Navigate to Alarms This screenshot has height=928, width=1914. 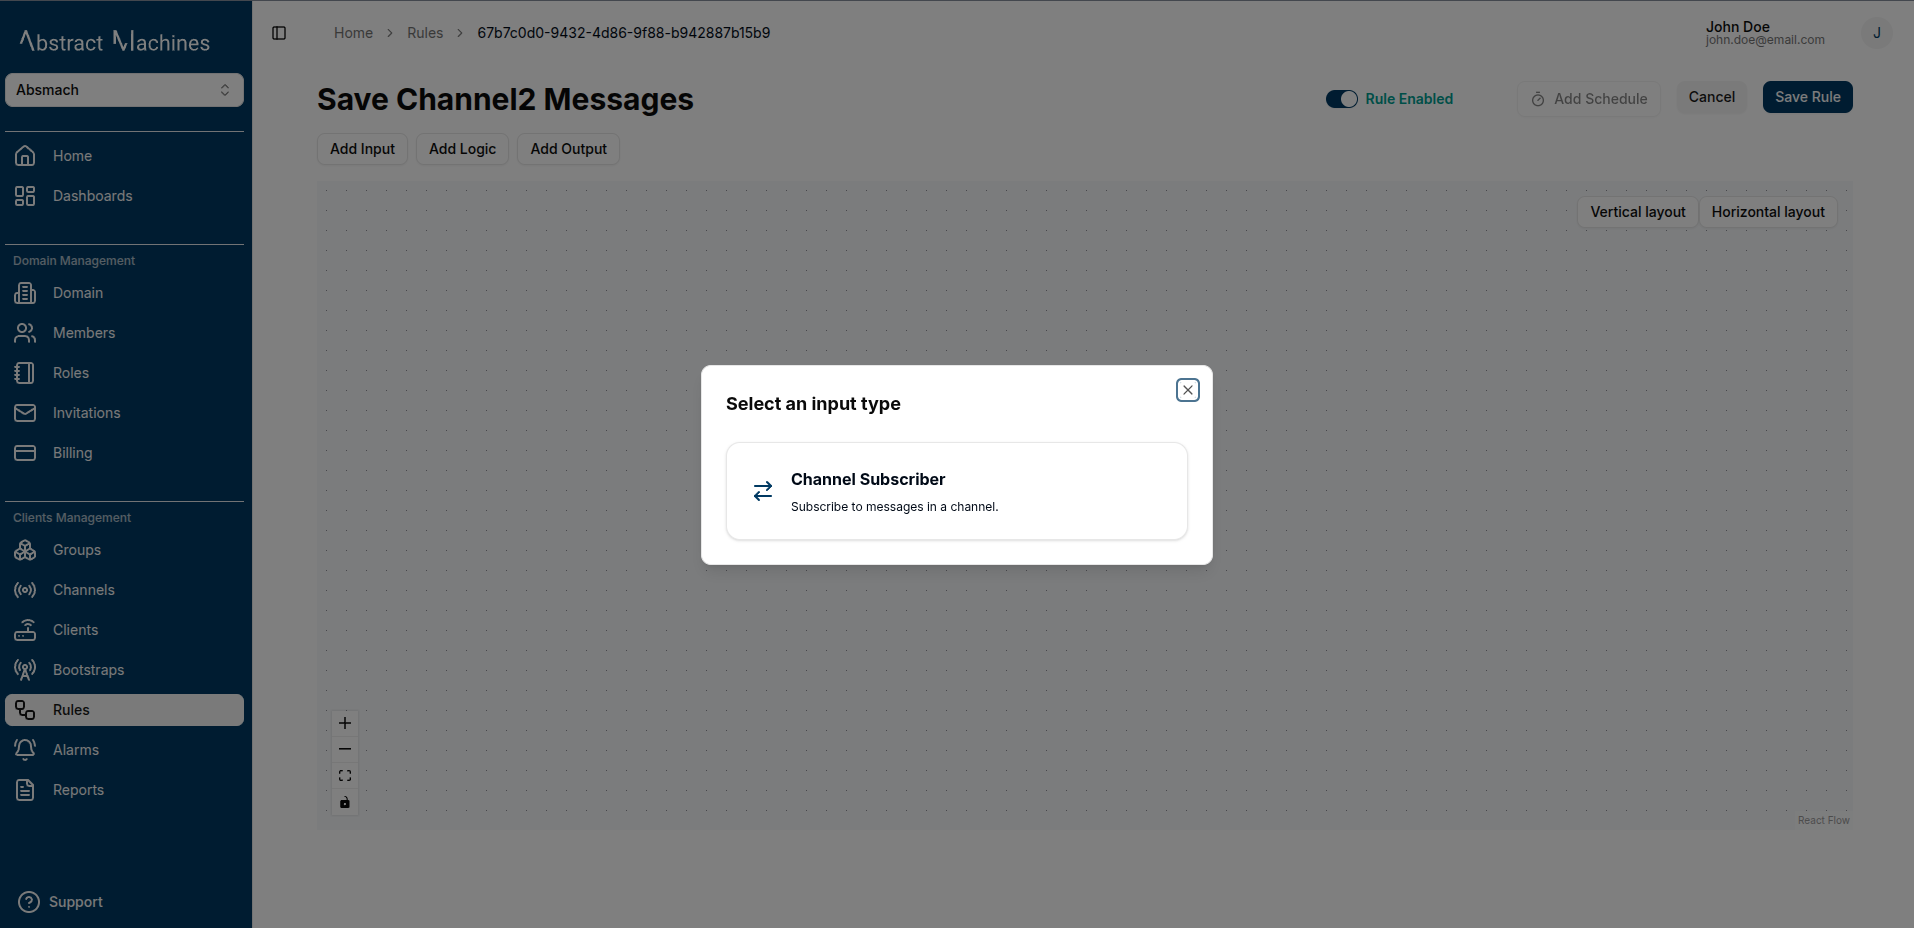pyautogui.click(x=124, y=750)
